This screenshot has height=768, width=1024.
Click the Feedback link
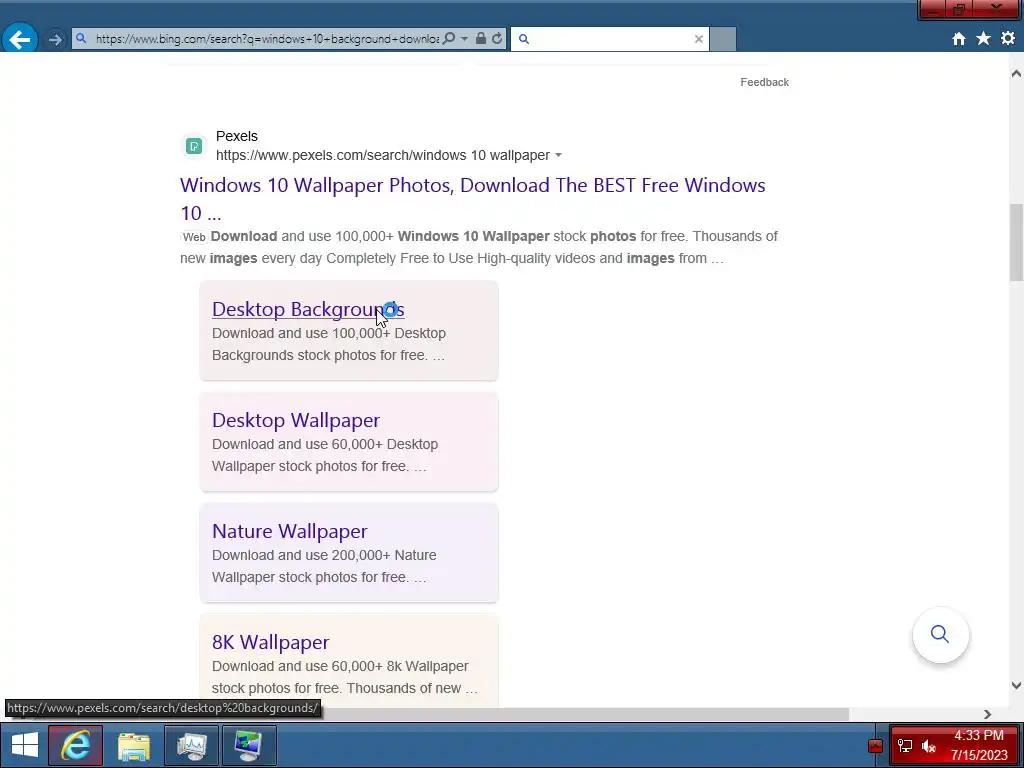coord(764,82)
